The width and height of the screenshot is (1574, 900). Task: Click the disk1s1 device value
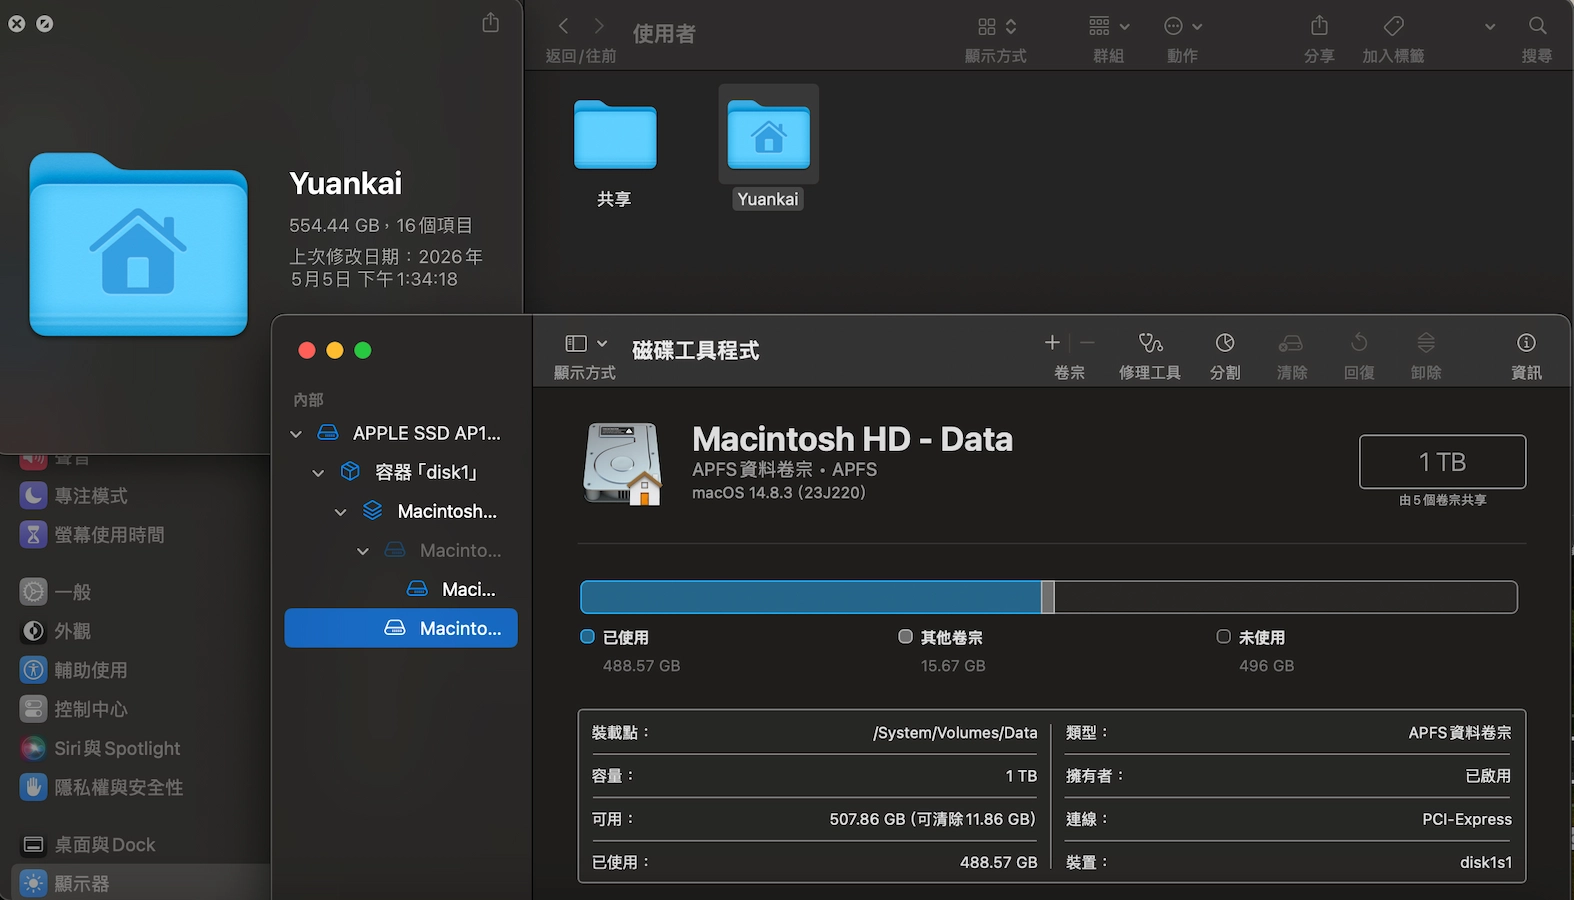coord(1486,862)
